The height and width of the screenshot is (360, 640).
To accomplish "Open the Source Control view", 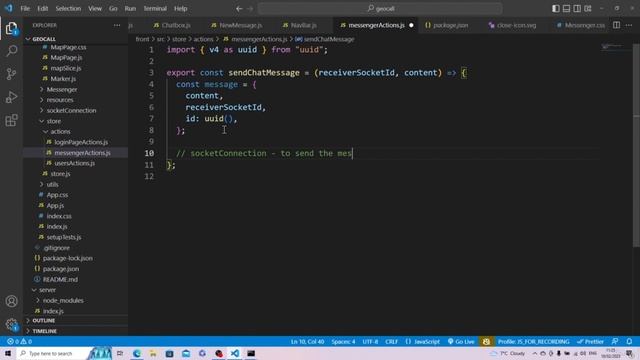I will coord(11,74).
